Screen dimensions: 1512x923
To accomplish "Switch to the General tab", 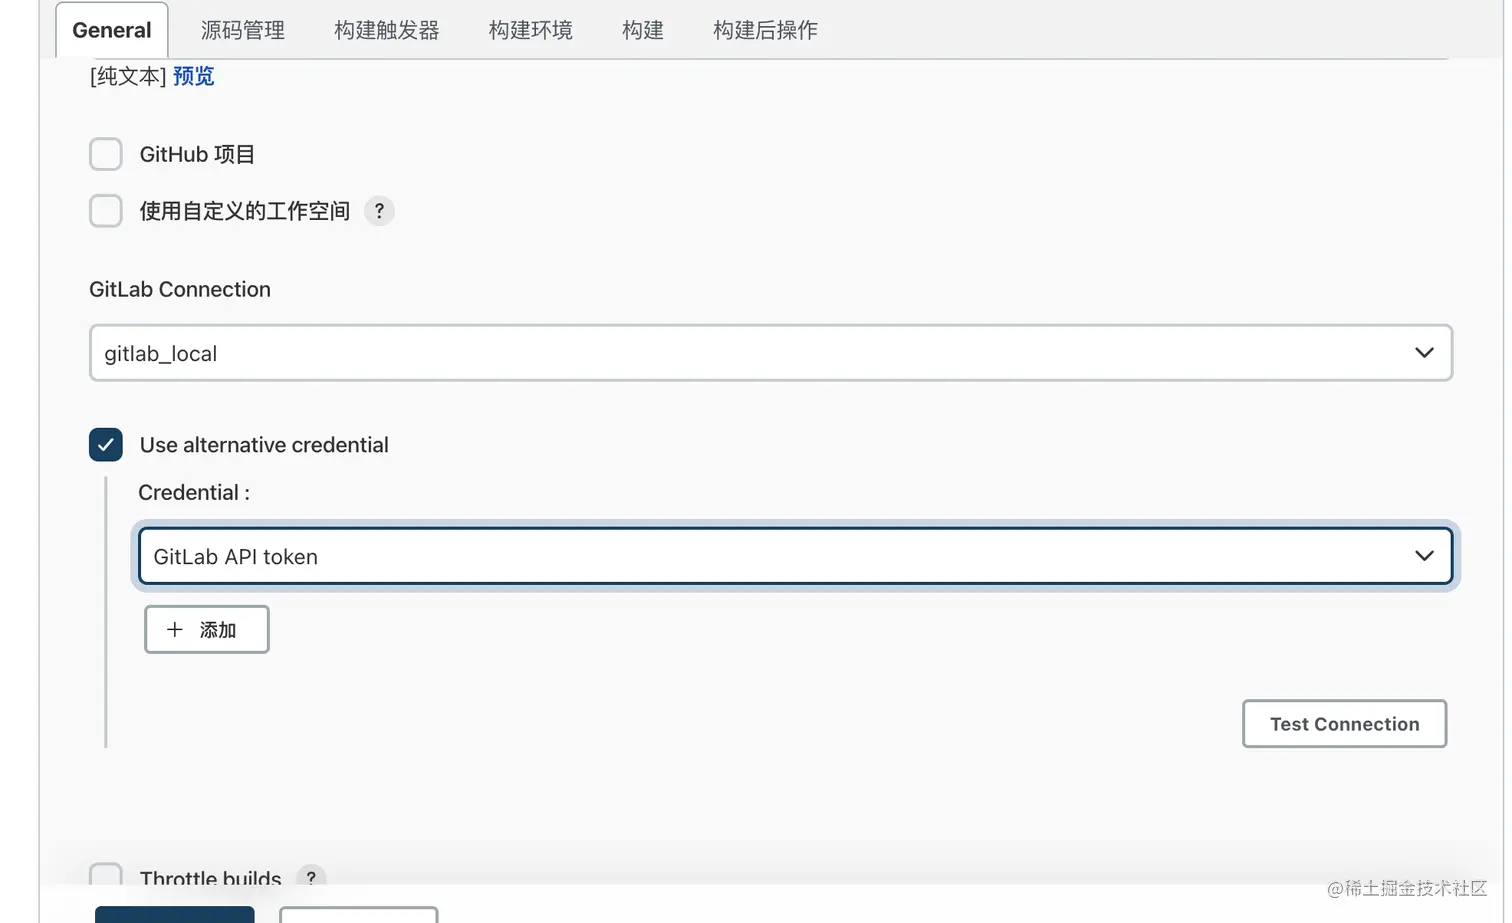I will click(112, 30).
